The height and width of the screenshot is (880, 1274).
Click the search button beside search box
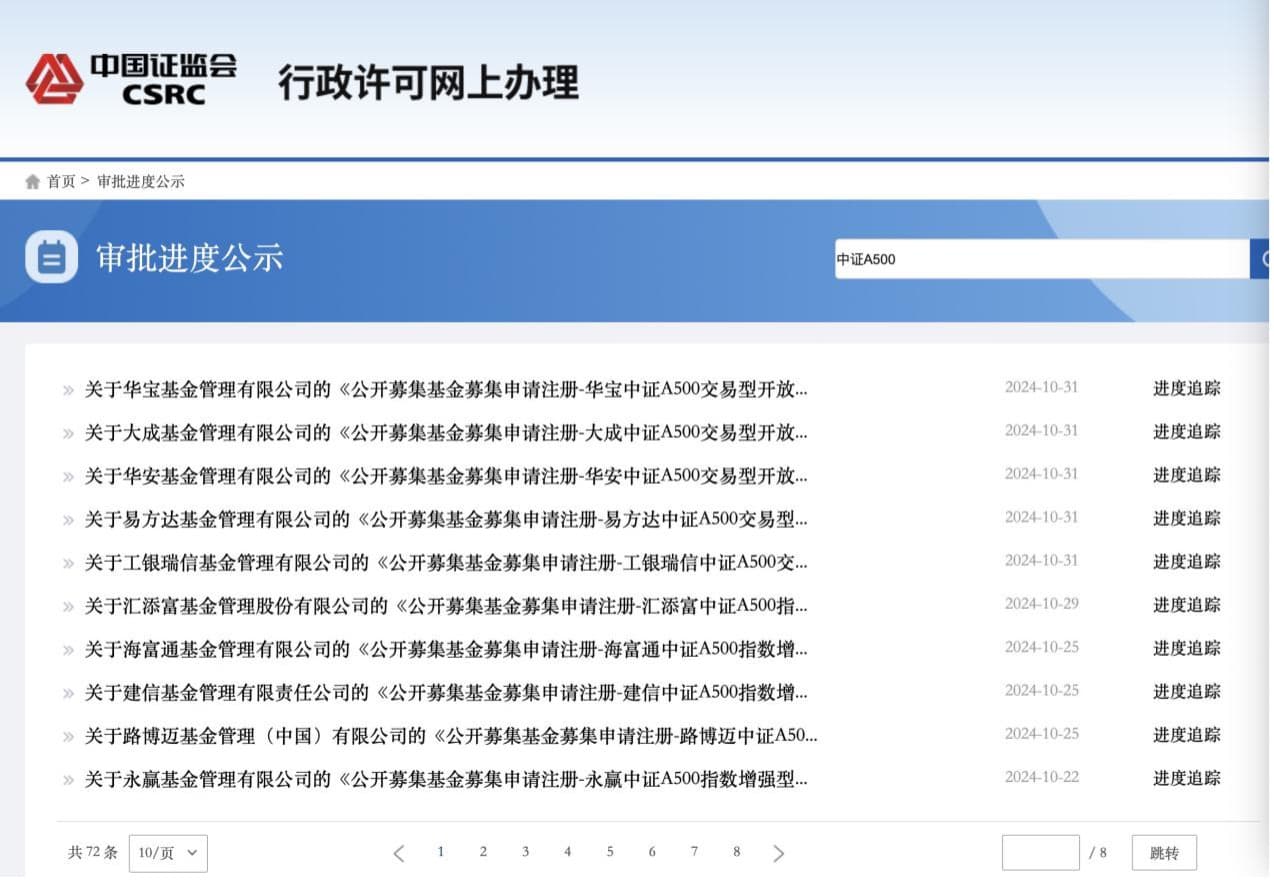(1261, 259)
